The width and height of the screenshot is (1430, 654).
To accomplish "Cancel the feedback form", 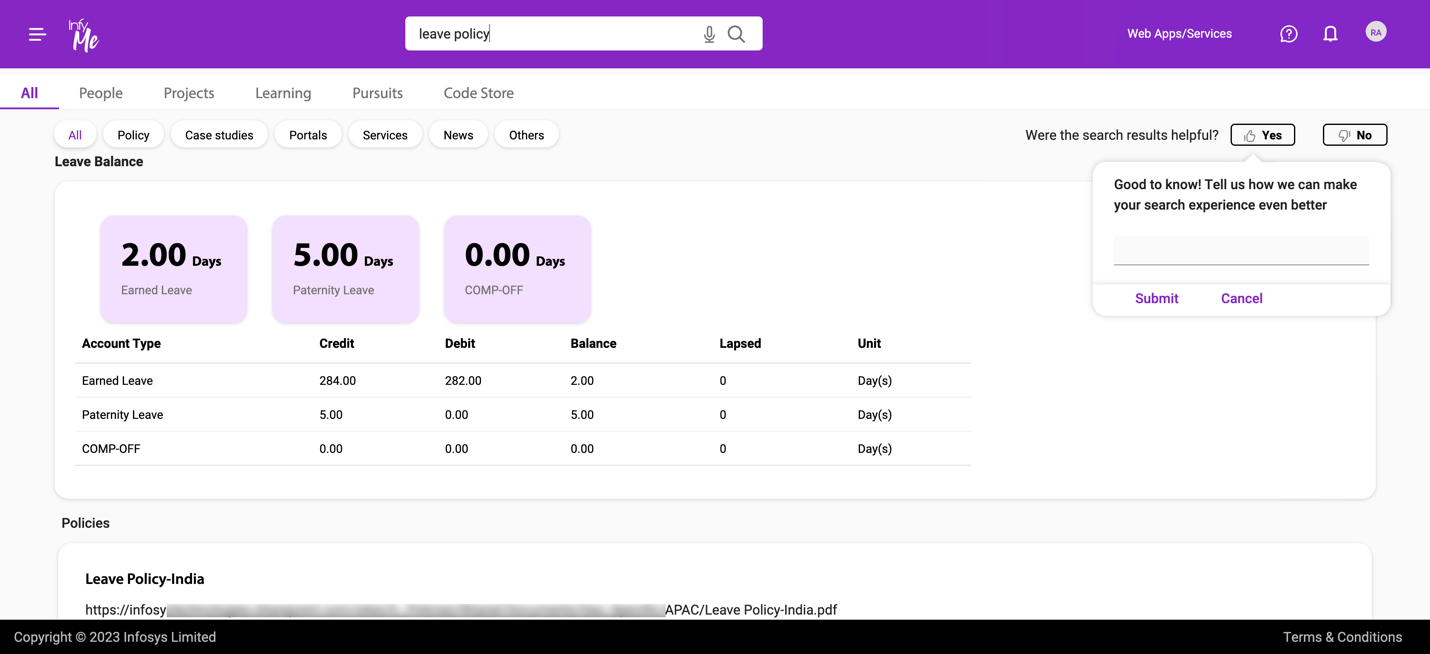I will click(x=1241, y=298).
